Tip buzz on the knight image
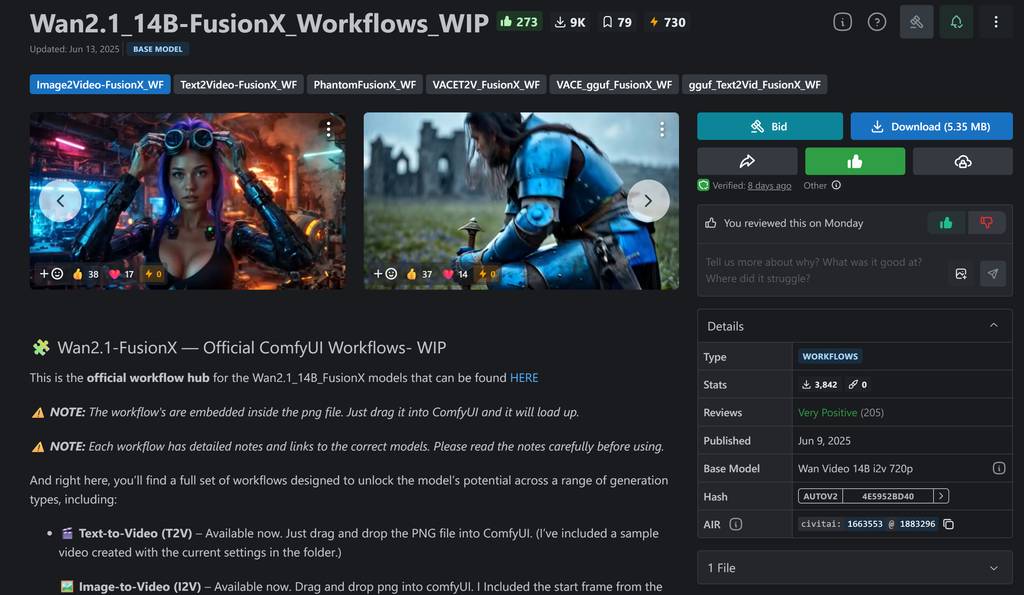Screen dimensions: 1024x595 [487, 274]
